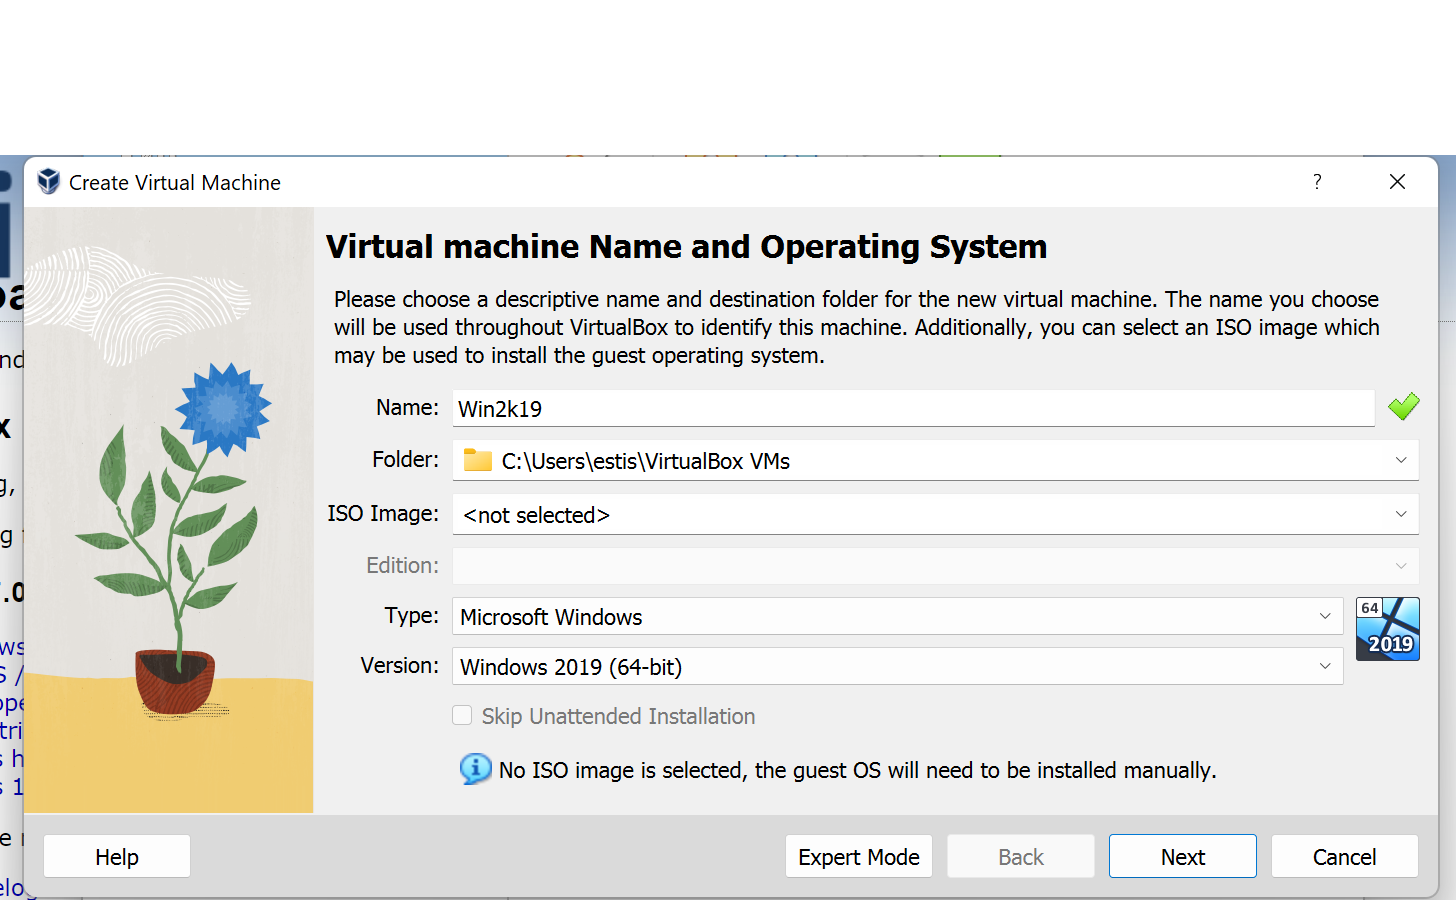Click the 'Skip Unattended Installation' label text
The image size is (1456, 900).
618,716
